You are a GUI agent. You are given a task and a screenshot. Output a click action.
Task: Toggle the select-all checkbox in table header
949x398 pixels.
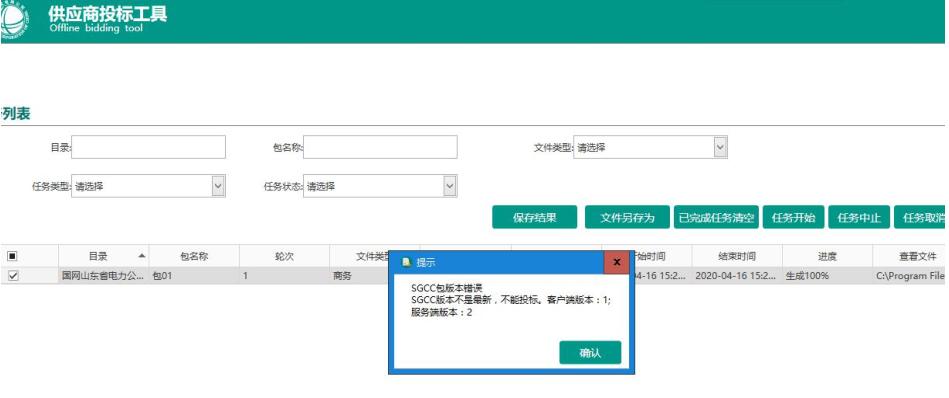12,256
